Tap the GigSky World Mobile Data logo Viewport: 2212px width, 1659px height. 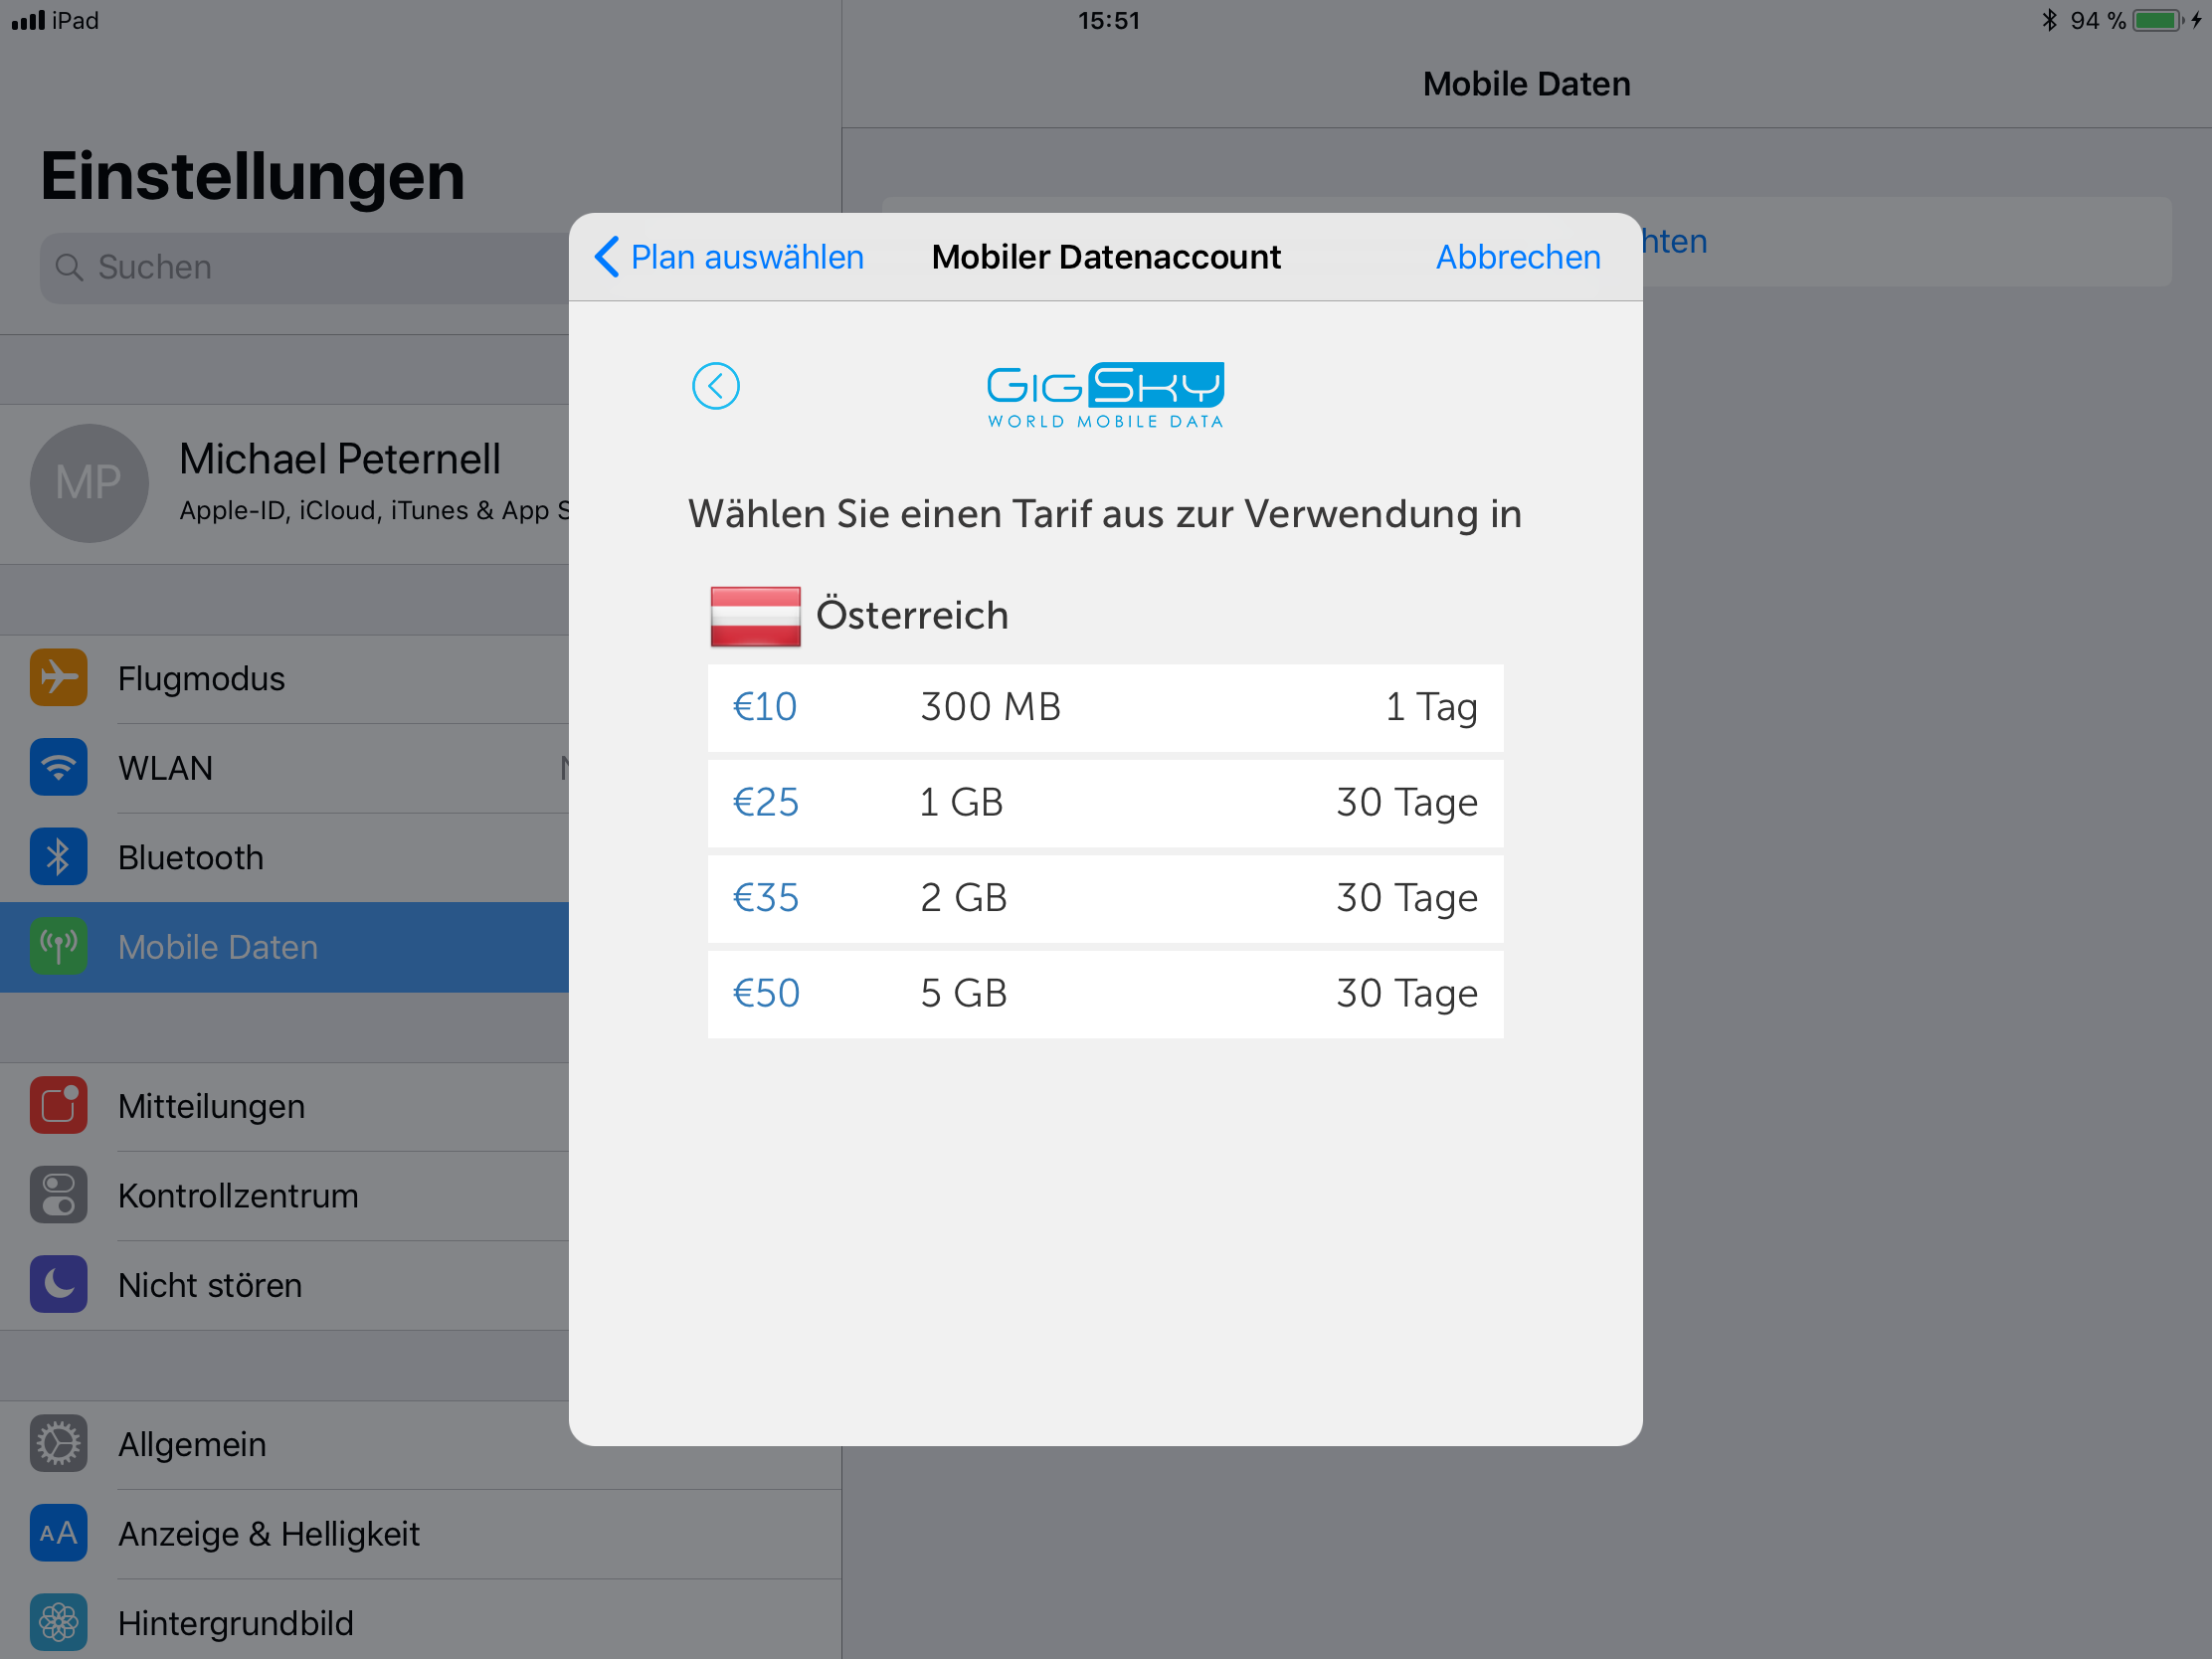[x=1105, y=396]
